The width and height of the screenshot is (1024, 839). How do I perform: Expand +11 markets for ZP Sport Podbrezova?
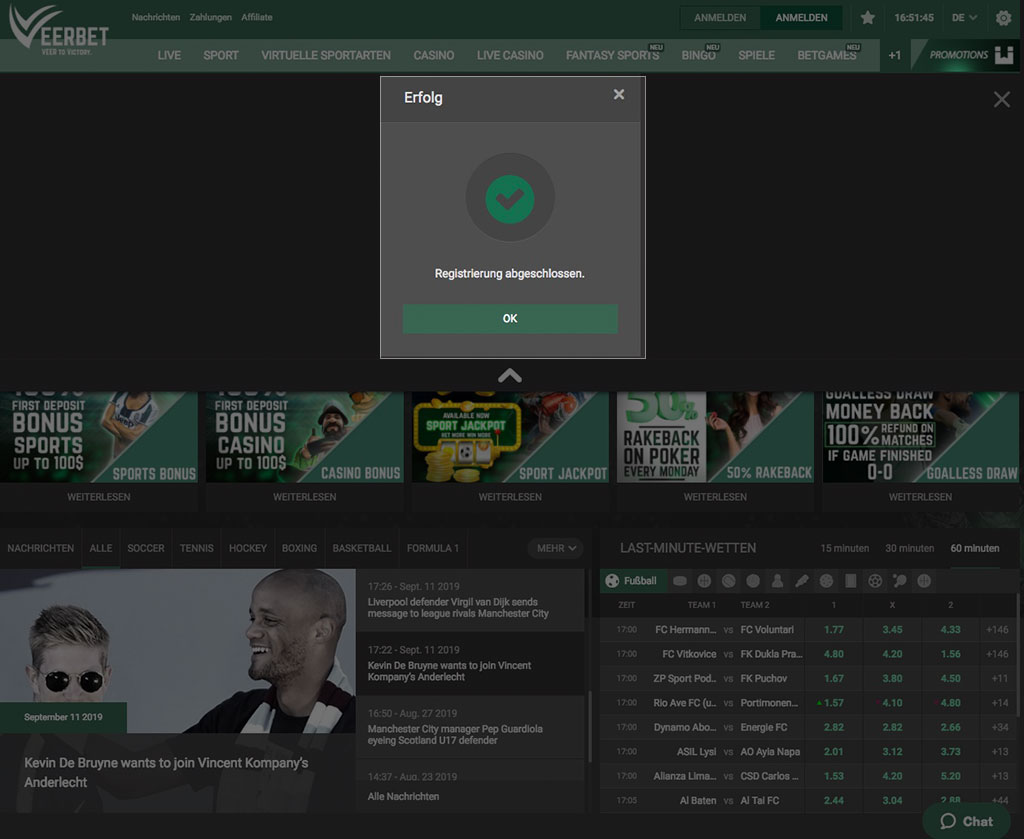[x=999, y=678]
